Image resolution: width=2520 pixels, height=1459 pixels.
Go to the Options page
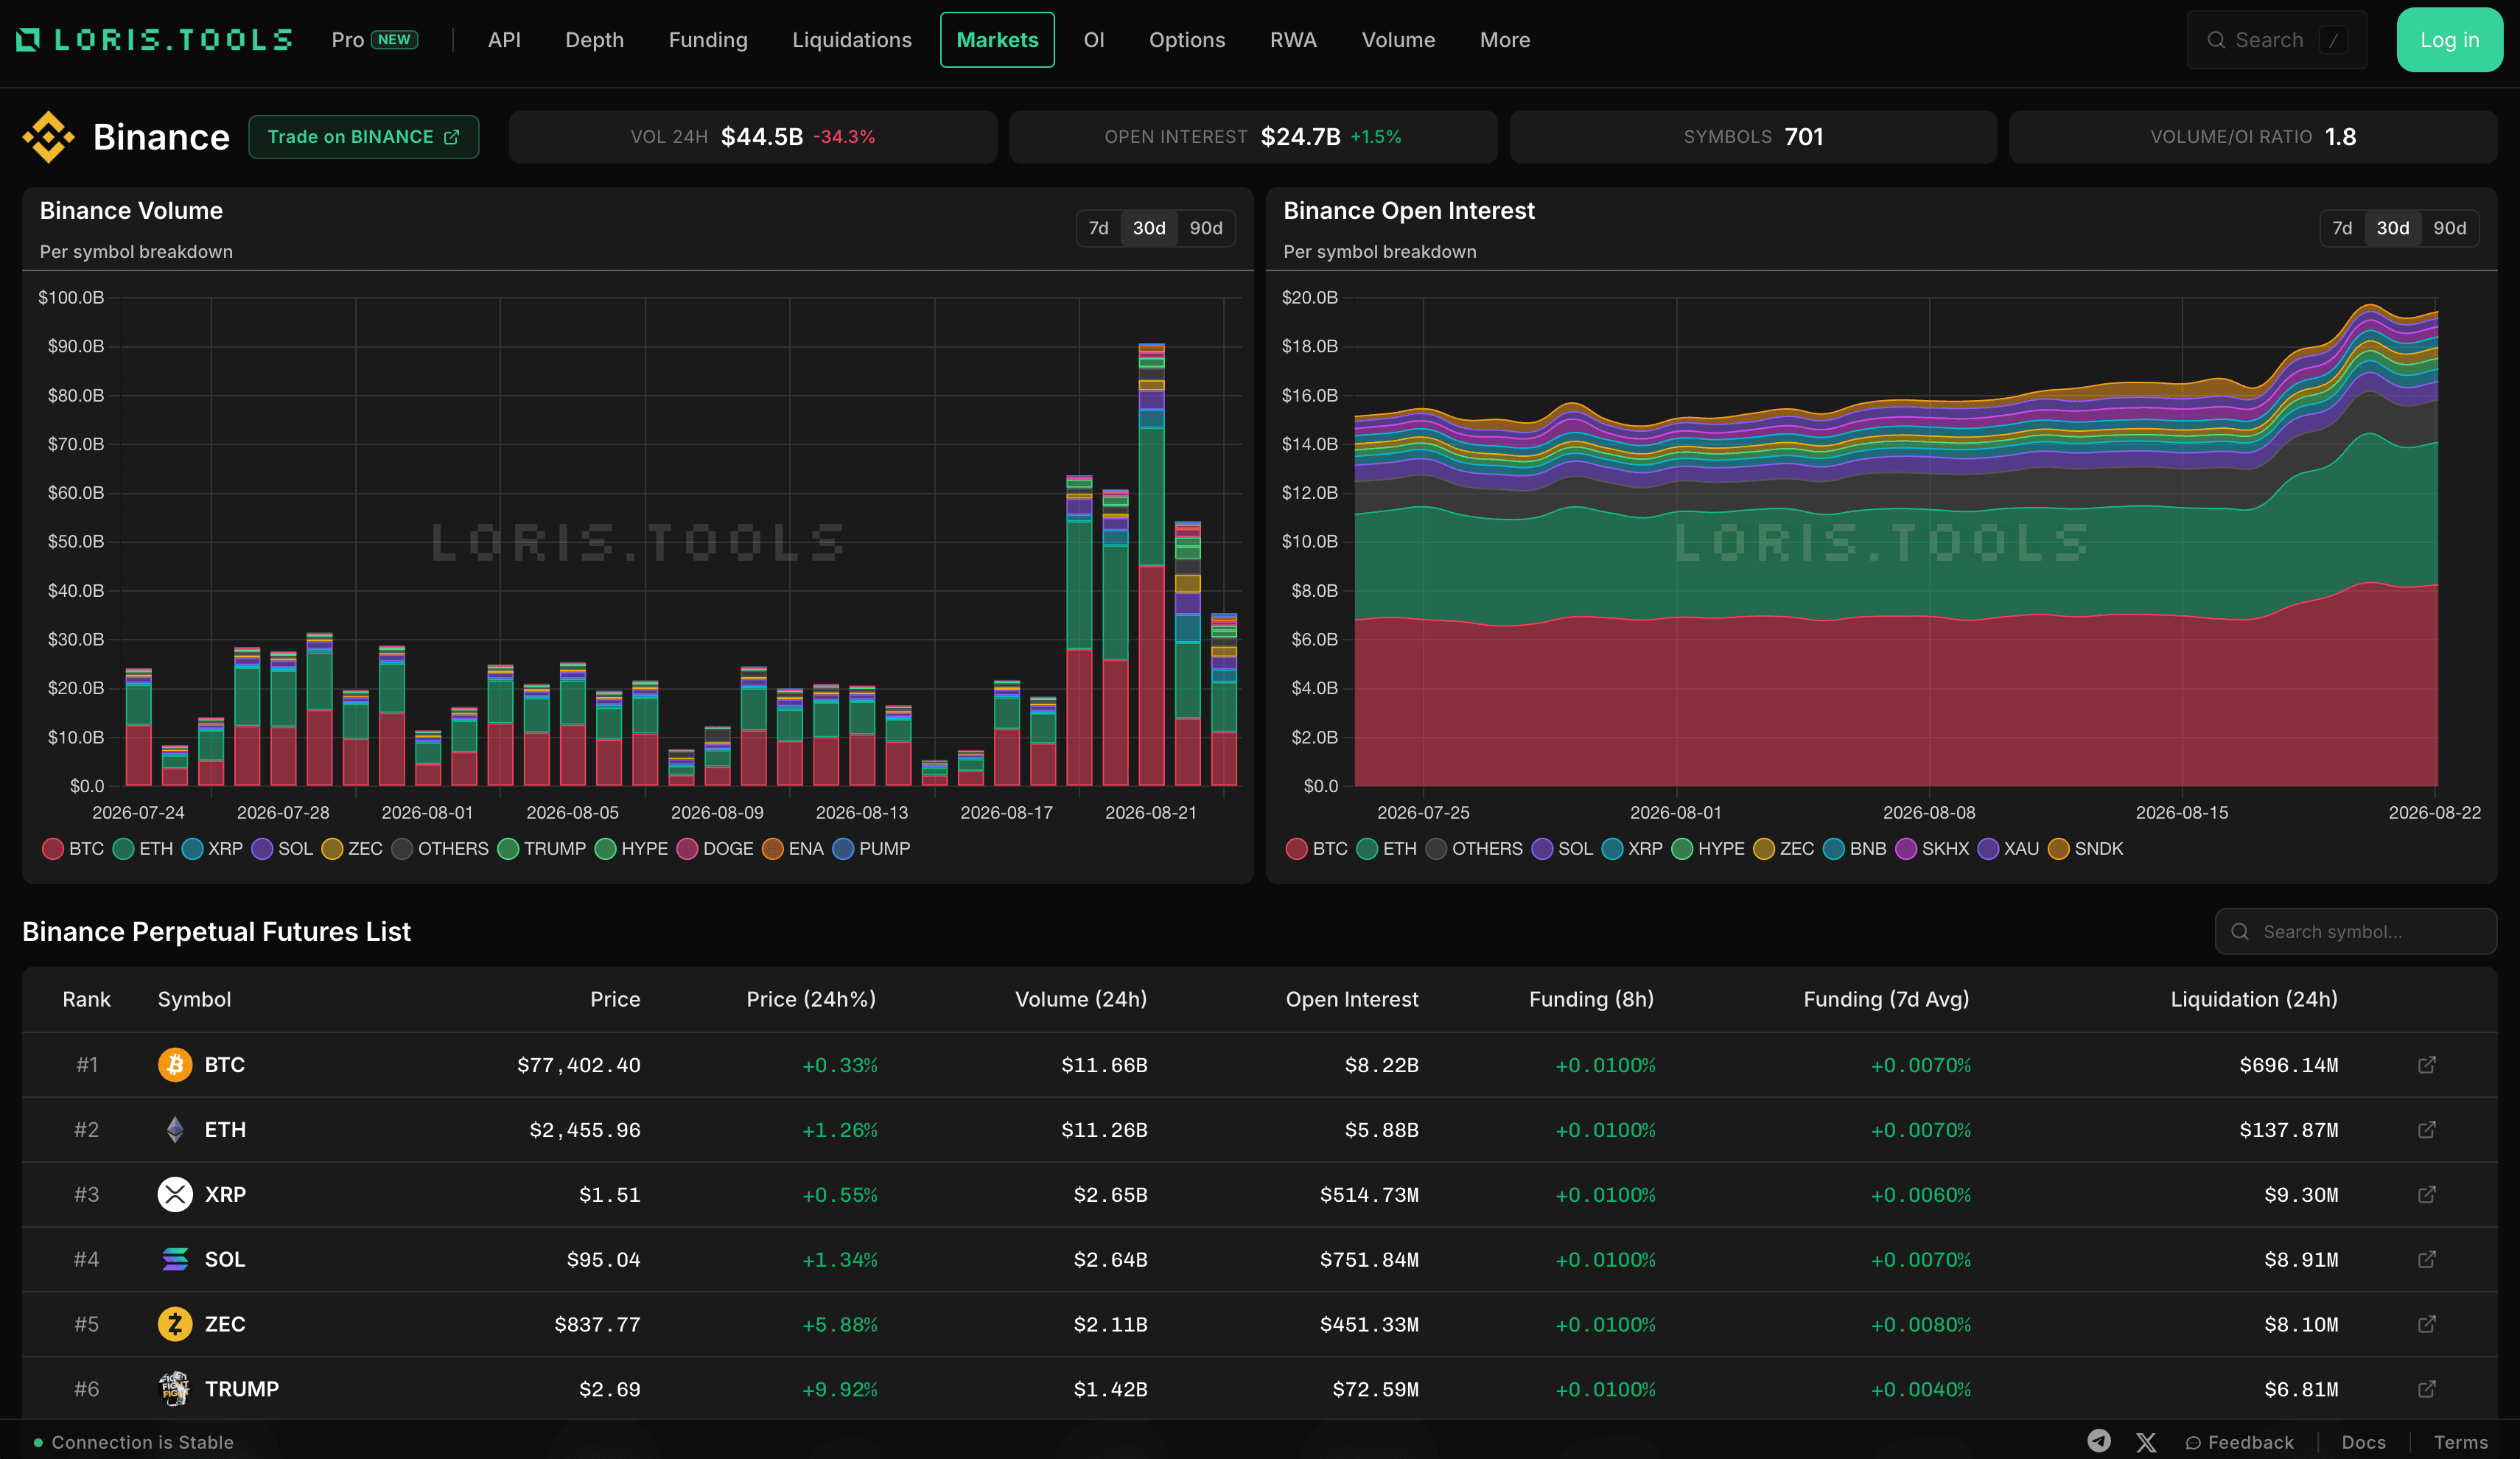(1187, 40)
